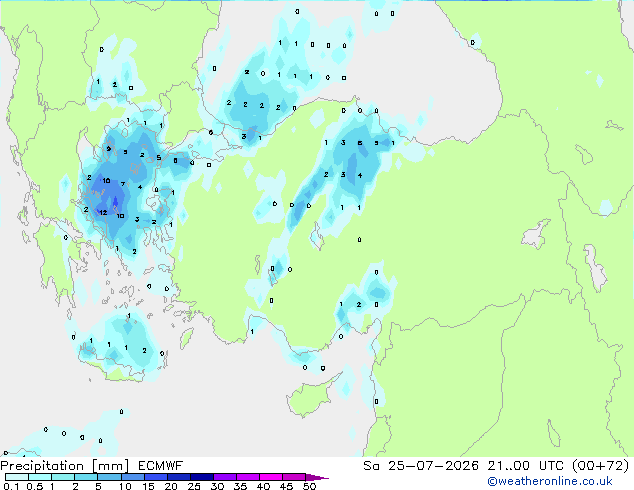The width and height of the screenshot is (634, 490).
Task: Select the 2–5 mm legend color box
Action: [x=86, y=477]
